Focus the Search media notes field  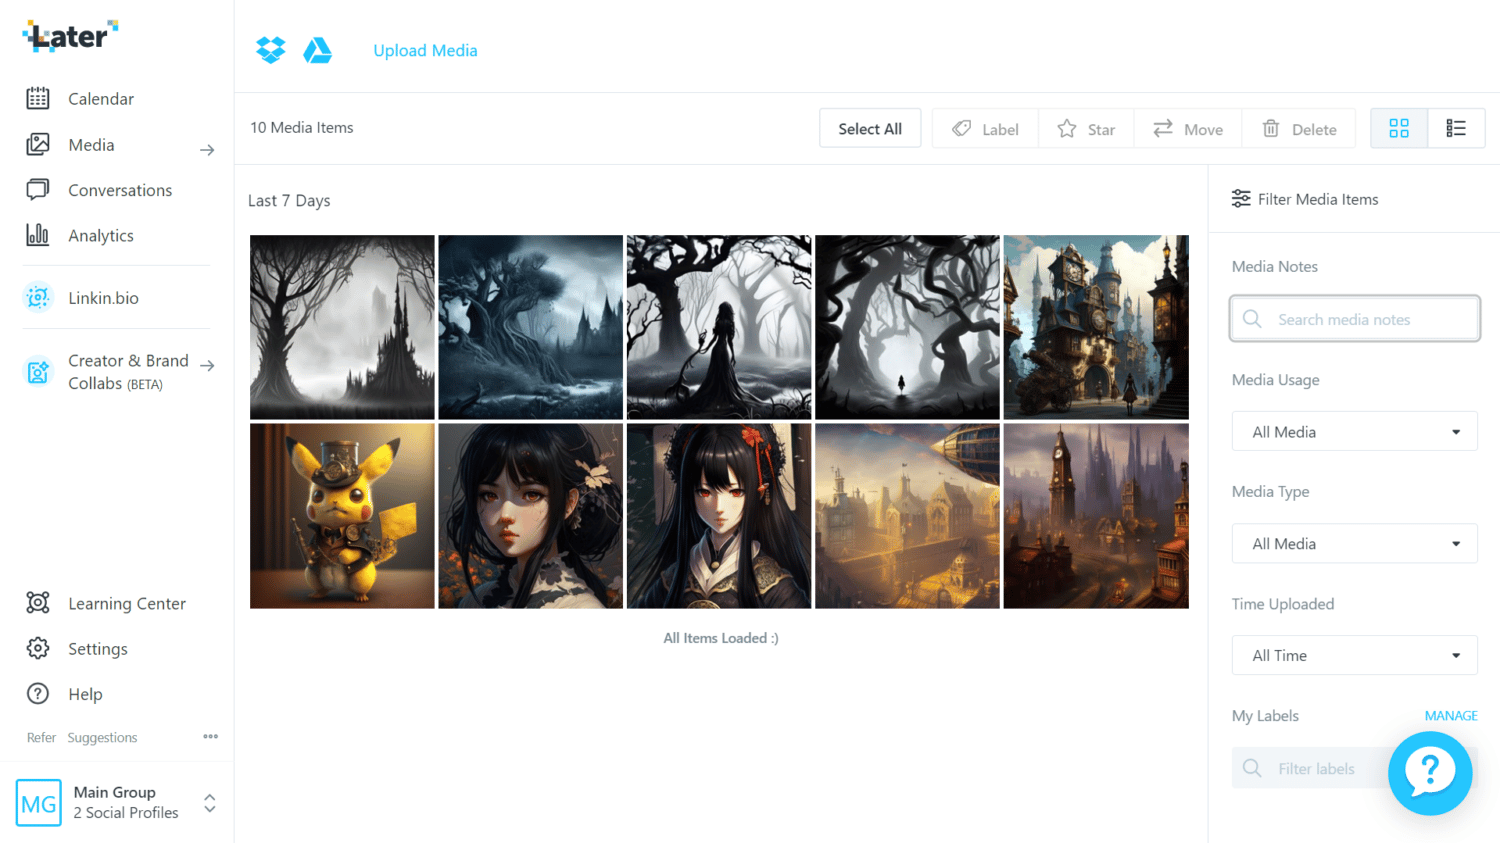coord(1354,319)
